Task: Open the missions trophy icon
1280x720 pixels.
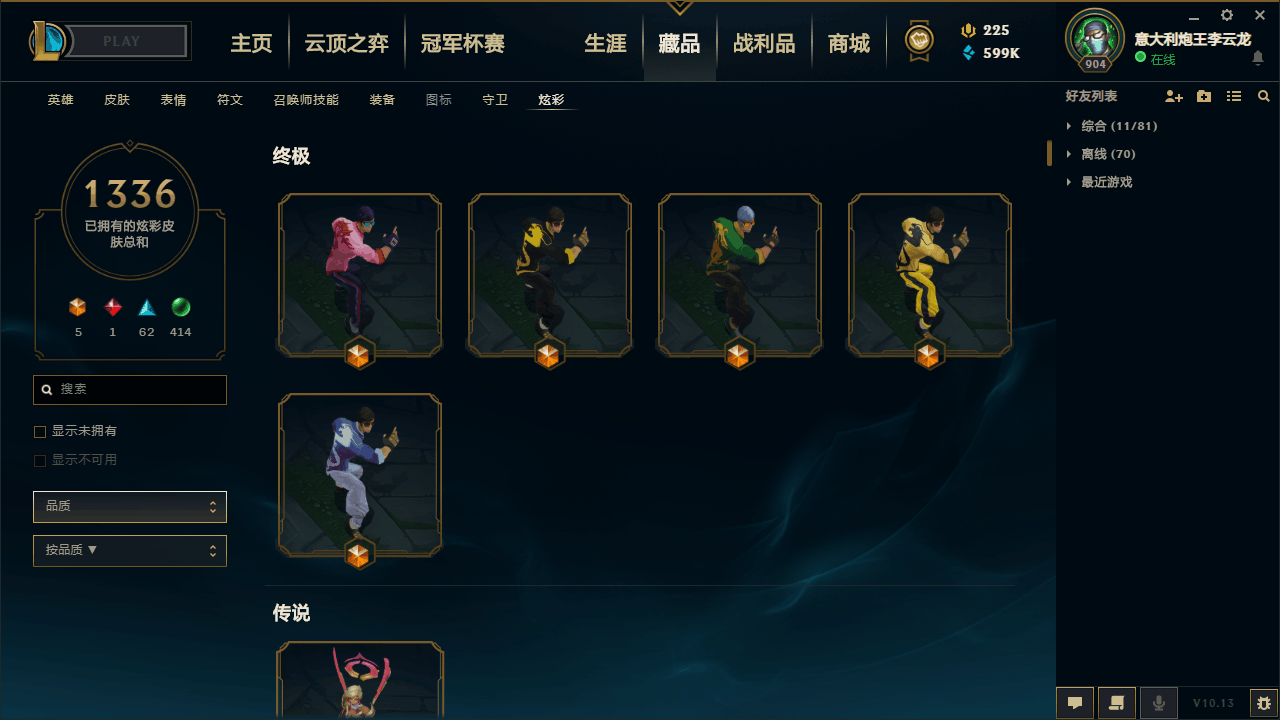Action: click(919, 42)
